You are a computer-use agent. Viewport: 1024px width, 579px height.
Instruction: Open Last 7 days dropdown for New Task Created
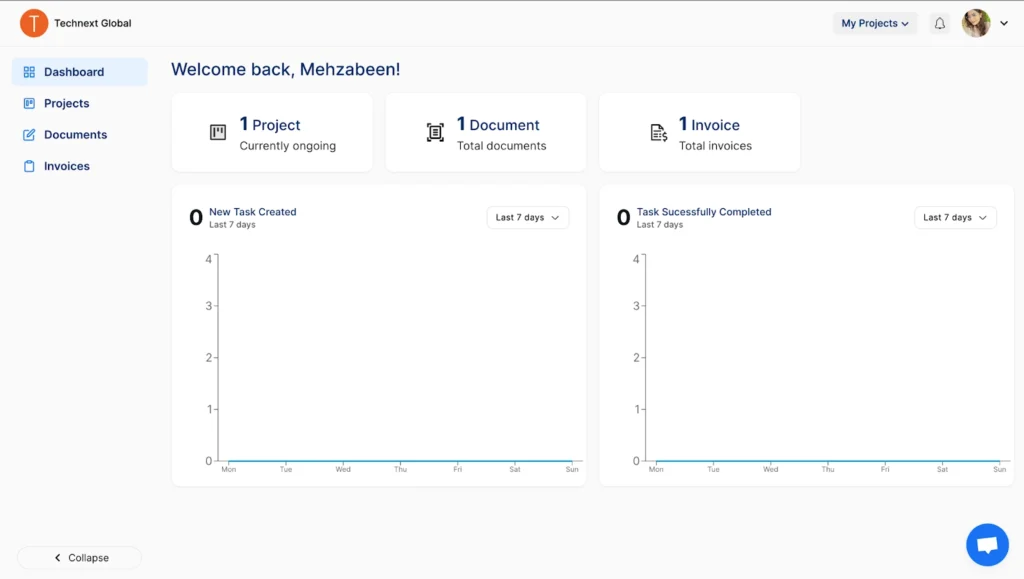pyautogui.click(x=527, y=217)
